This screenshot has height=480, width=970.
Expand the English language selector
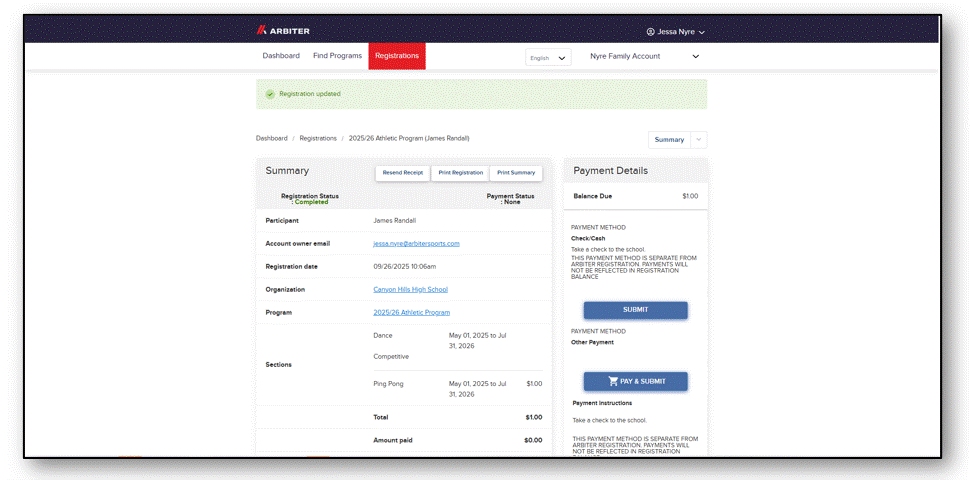[x=548, y=58]
